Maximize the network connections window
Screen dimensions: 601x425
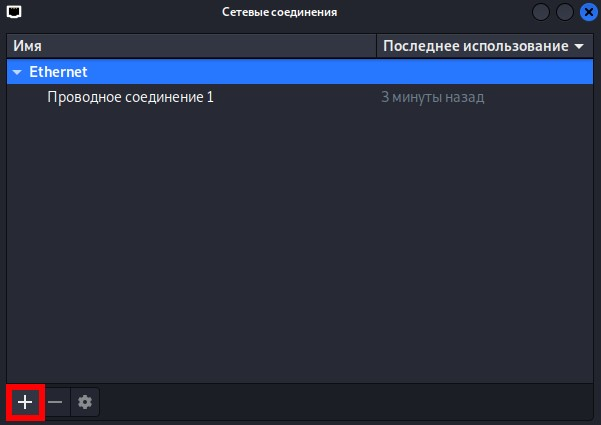pyautogui.click(x=565, y=12)
